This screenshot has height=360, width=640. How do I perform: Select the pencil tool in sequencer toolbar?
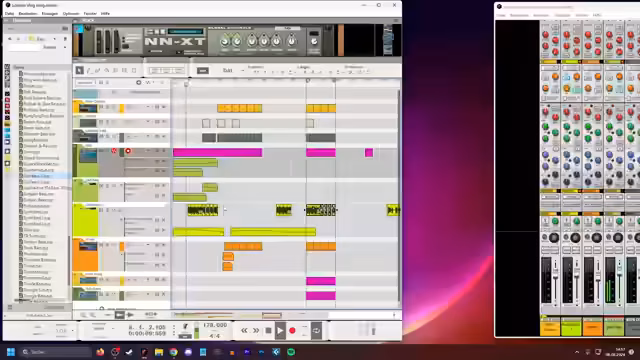[x=89, y=71]
